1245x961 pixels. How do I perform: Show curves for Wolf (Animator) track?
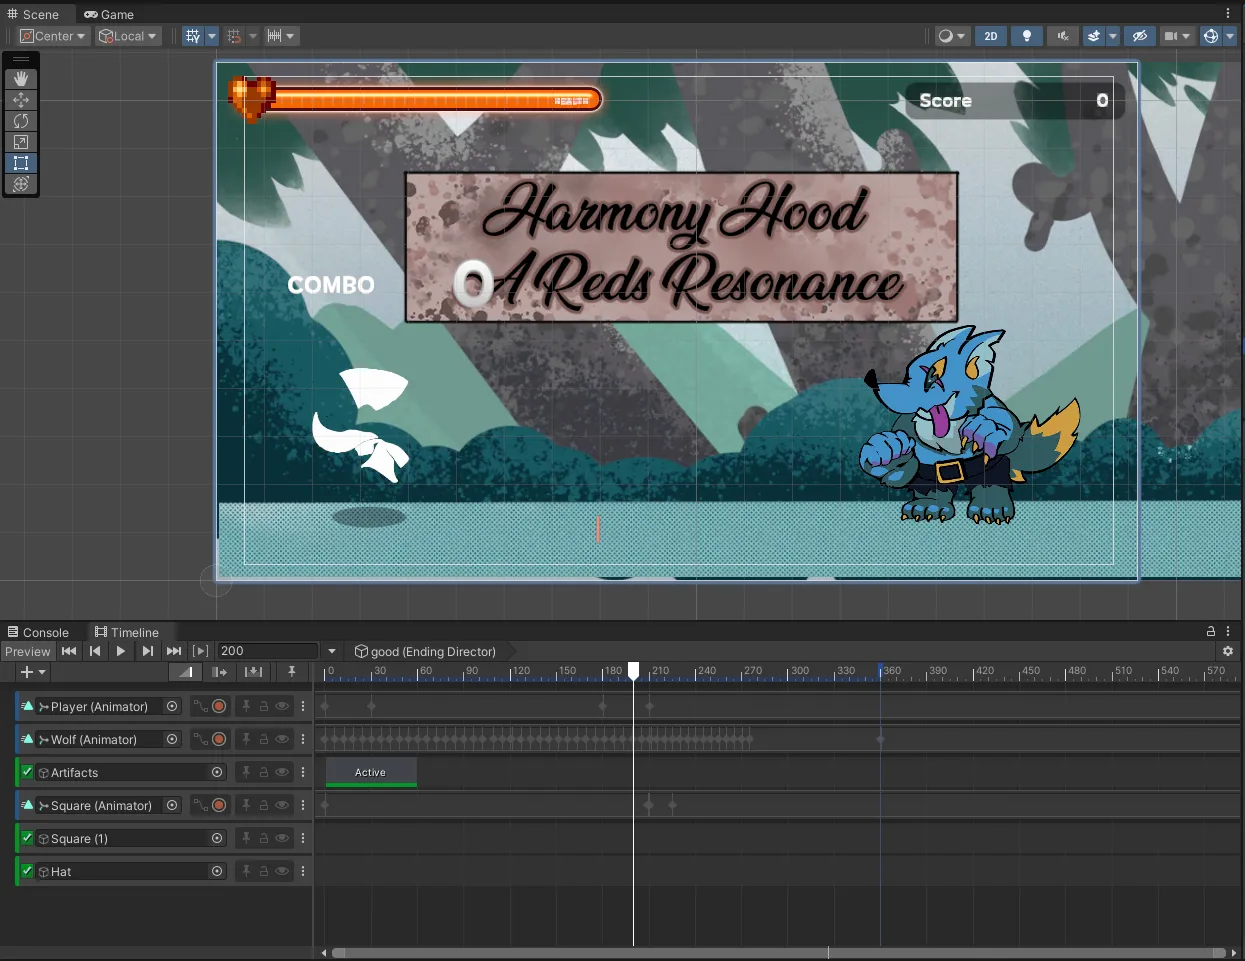(x=201, y=739)
